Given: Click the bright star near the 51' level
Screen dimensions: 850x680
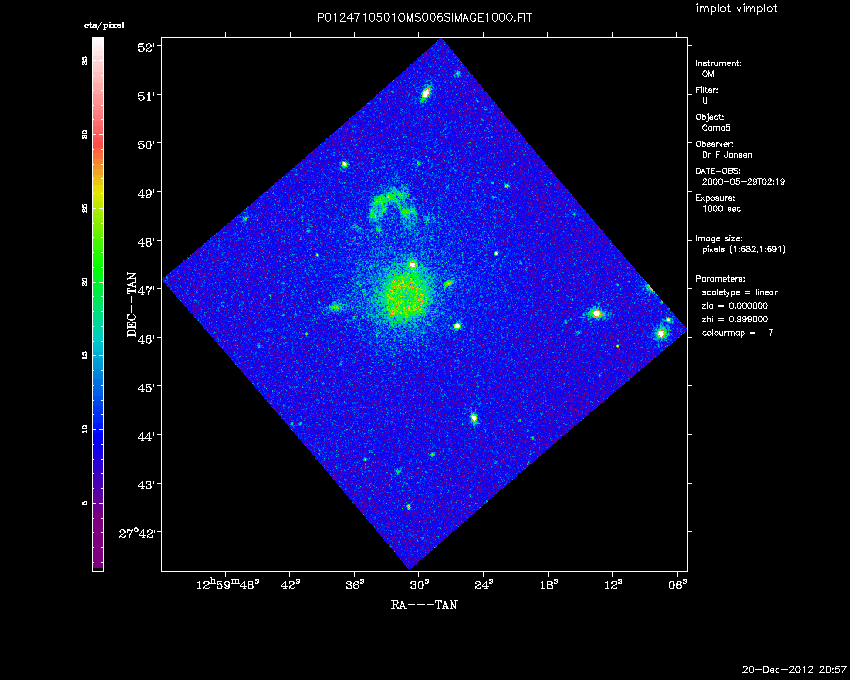Looking at the screenshot, I should click(x=426, y=93).
